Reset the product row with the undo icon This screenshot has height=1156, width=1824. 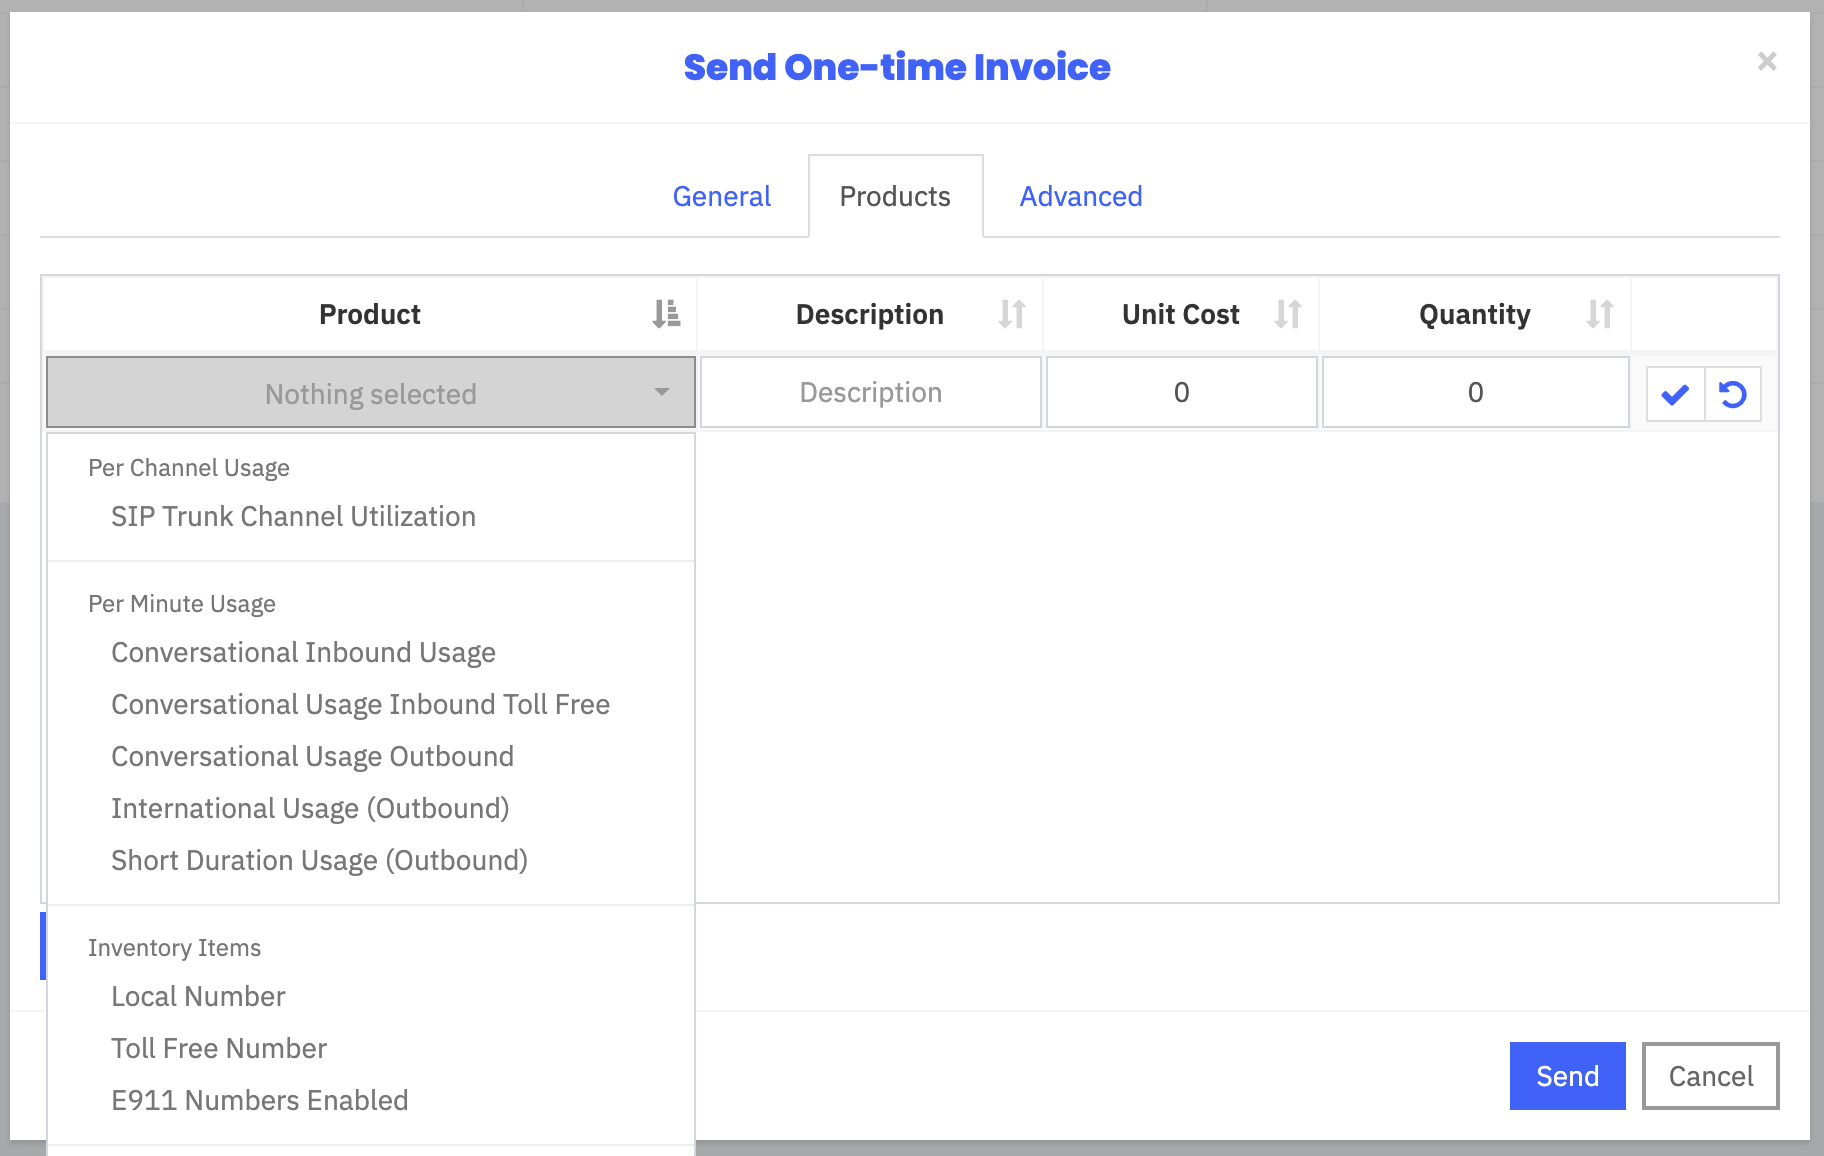coord(1733,394)
